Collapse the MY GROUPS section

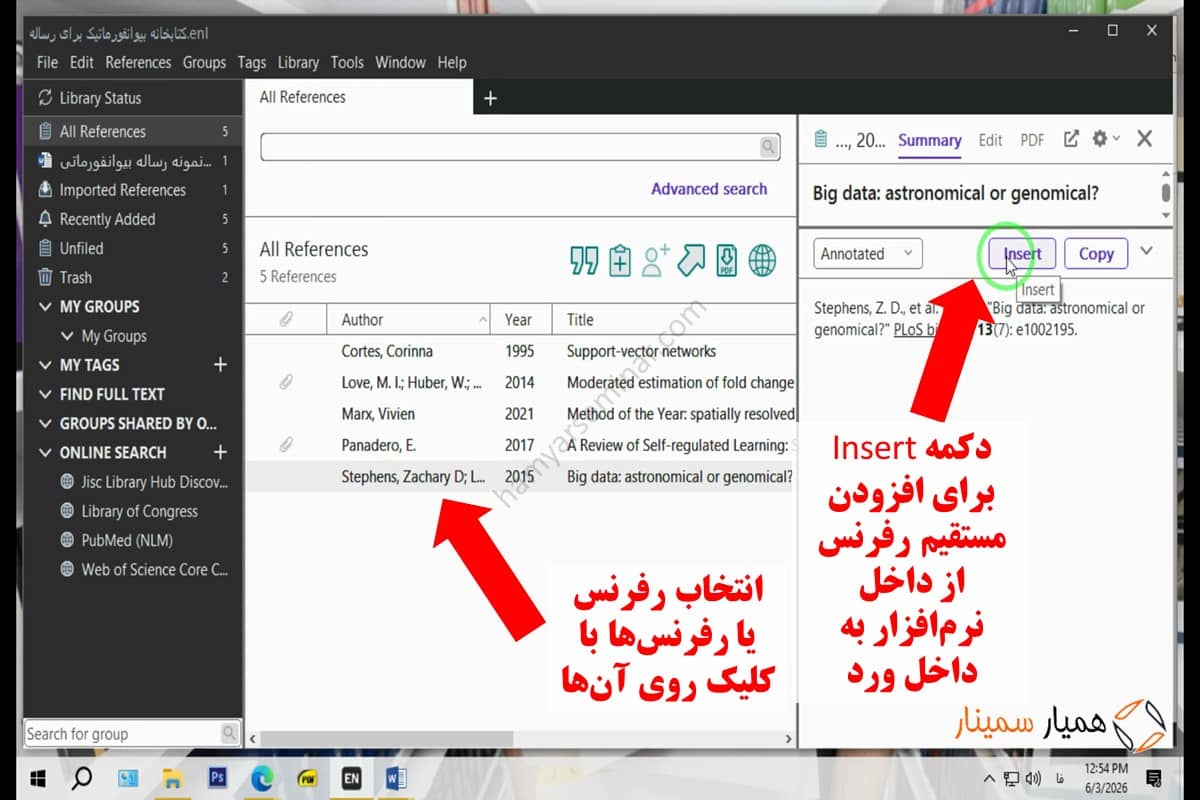(x=44, y=307)
